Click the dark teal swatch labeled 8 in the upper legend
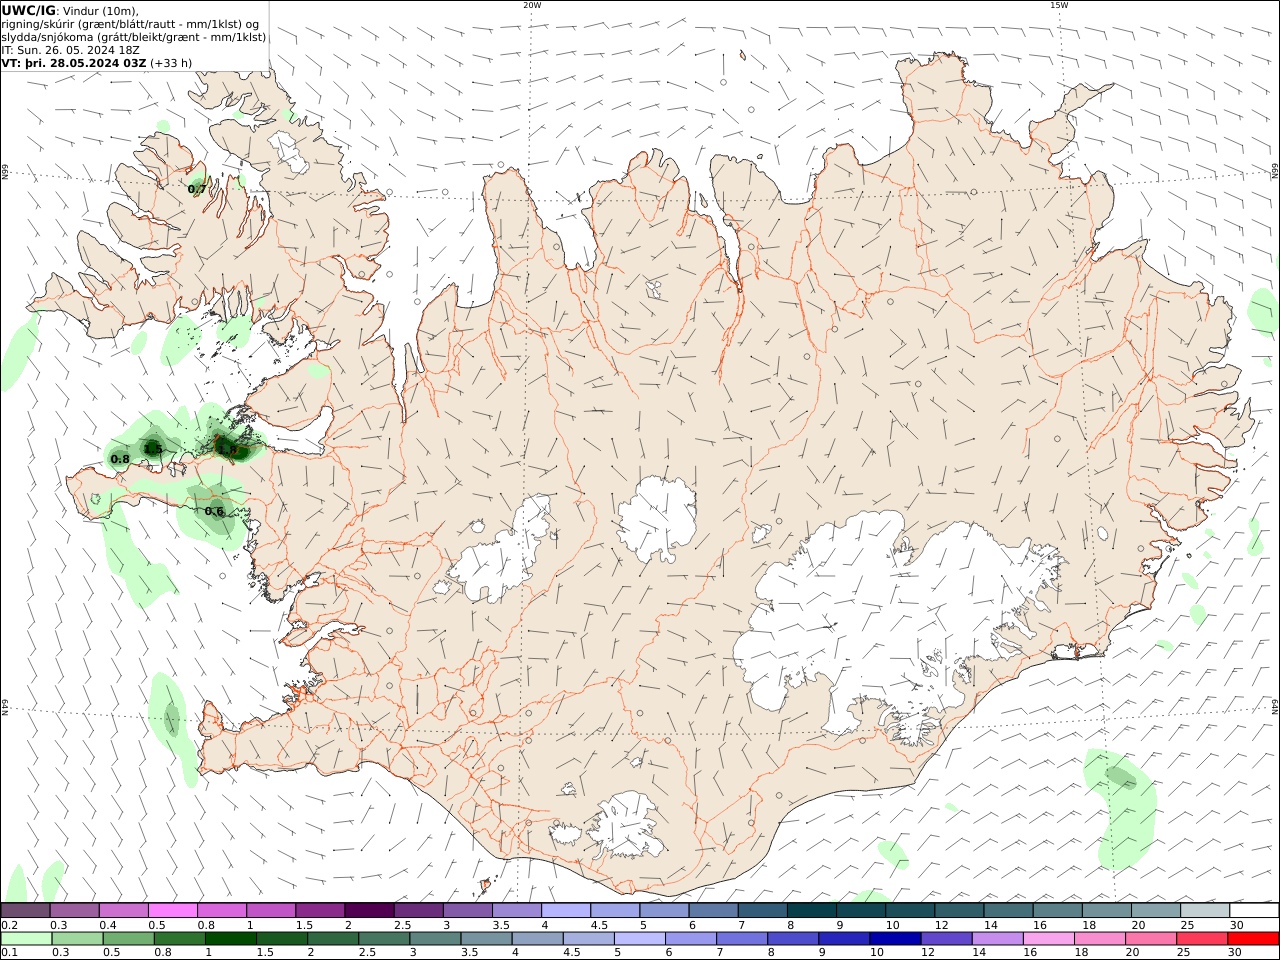1280x960 pixels. [x=812, y=910]
